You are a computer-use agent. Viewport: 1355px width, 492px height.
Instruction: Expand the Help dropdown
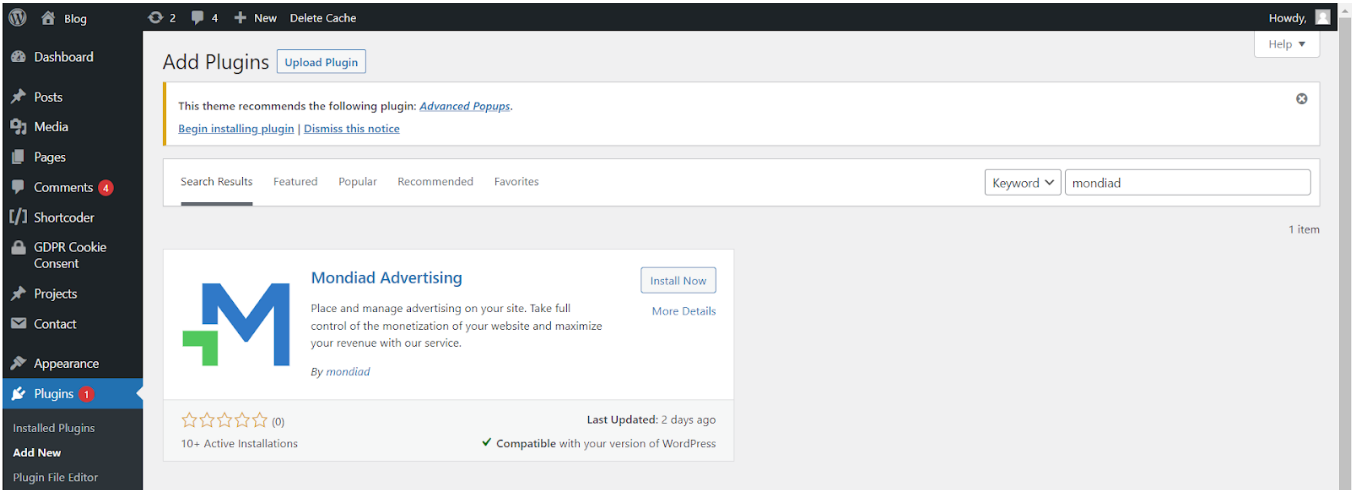tap(1286, 44)
